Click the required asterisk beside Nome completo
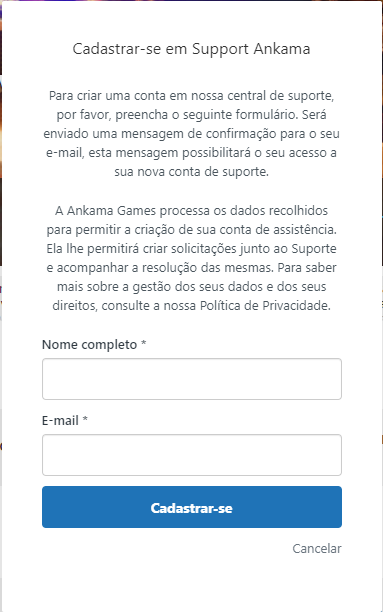Viewport: 383px width, 612px height. pyautogui.click(x=144, y=343)
